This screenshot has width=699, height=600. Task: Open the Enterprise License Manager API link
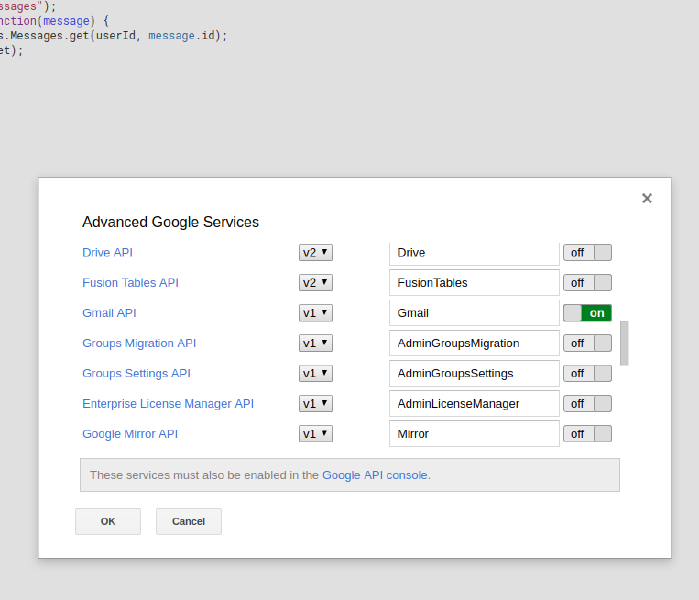(x=168, y=403)
